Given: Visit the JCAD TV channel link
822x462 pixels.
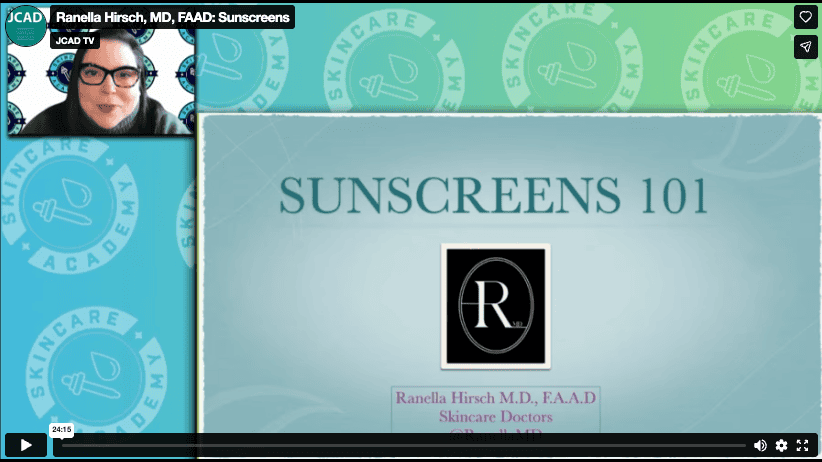Looking at the screenshot, I should click(x=75, y=40).
